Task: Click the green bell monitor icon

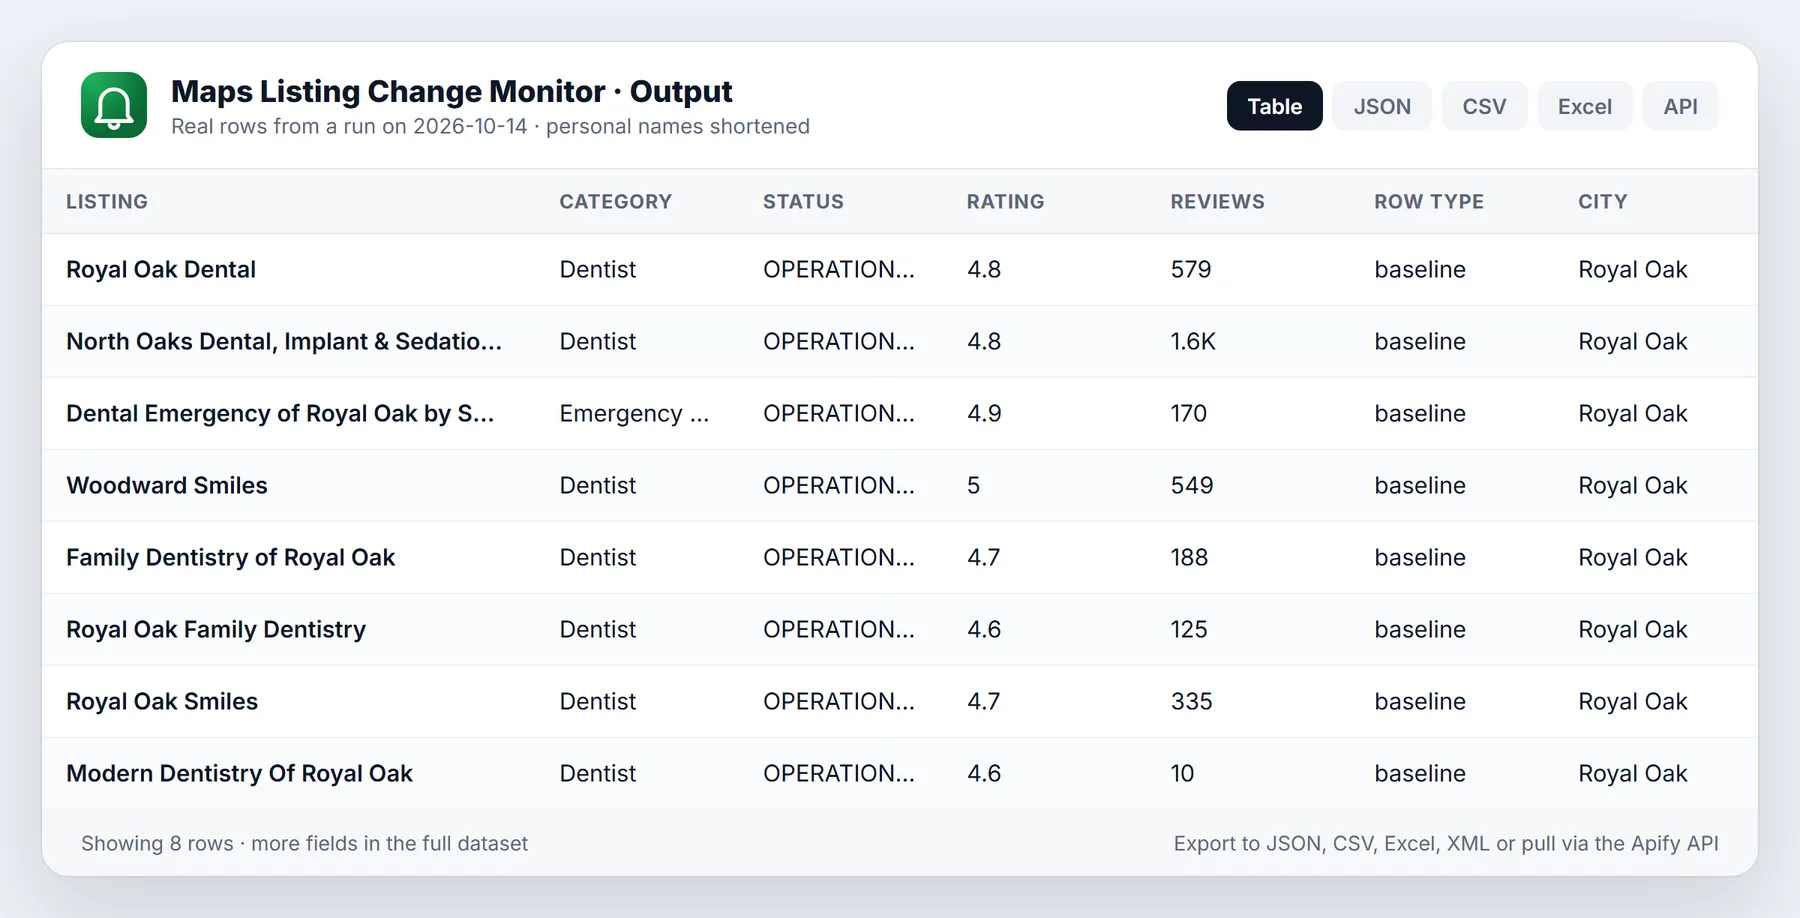Action: point(114,105)
